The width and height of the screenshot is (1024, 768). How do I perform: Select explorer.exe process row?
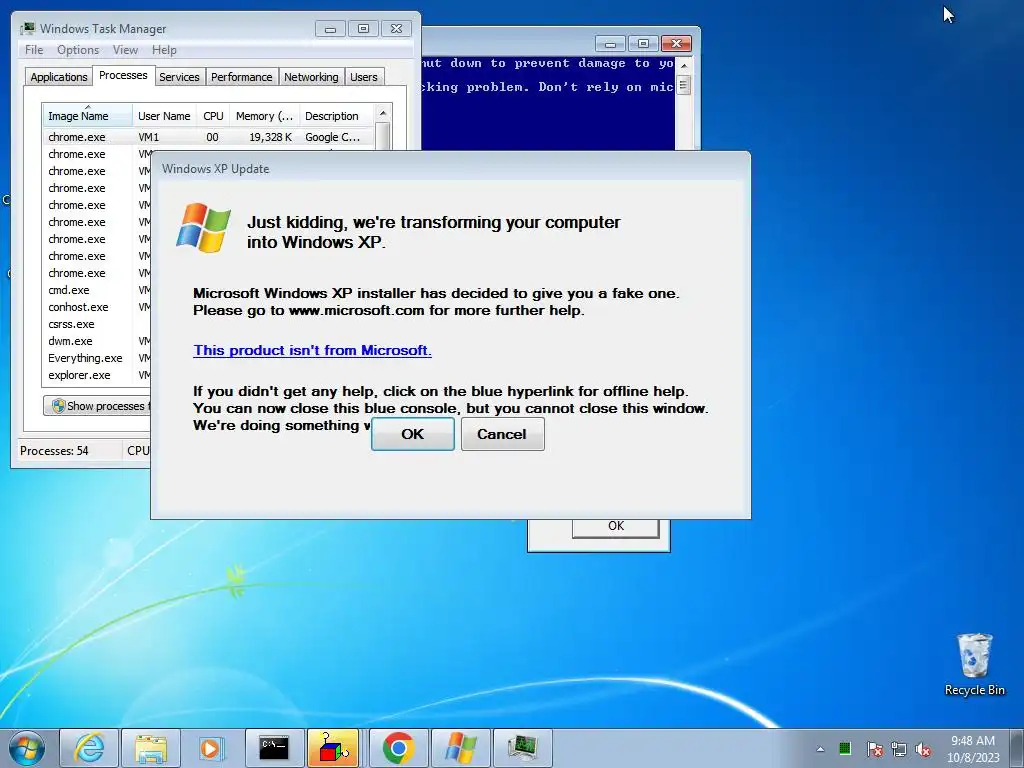(x=97, y=375)
